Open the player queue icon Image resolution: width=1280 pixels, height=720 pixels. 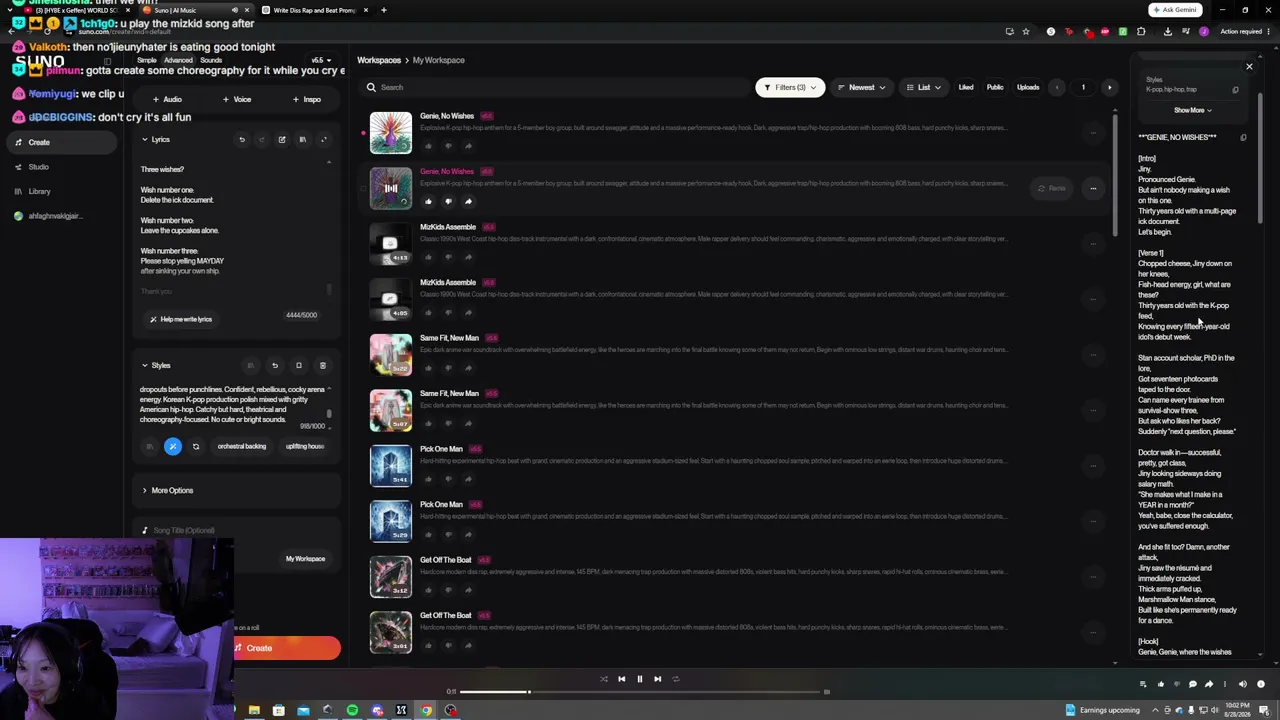click(1143, 685)
